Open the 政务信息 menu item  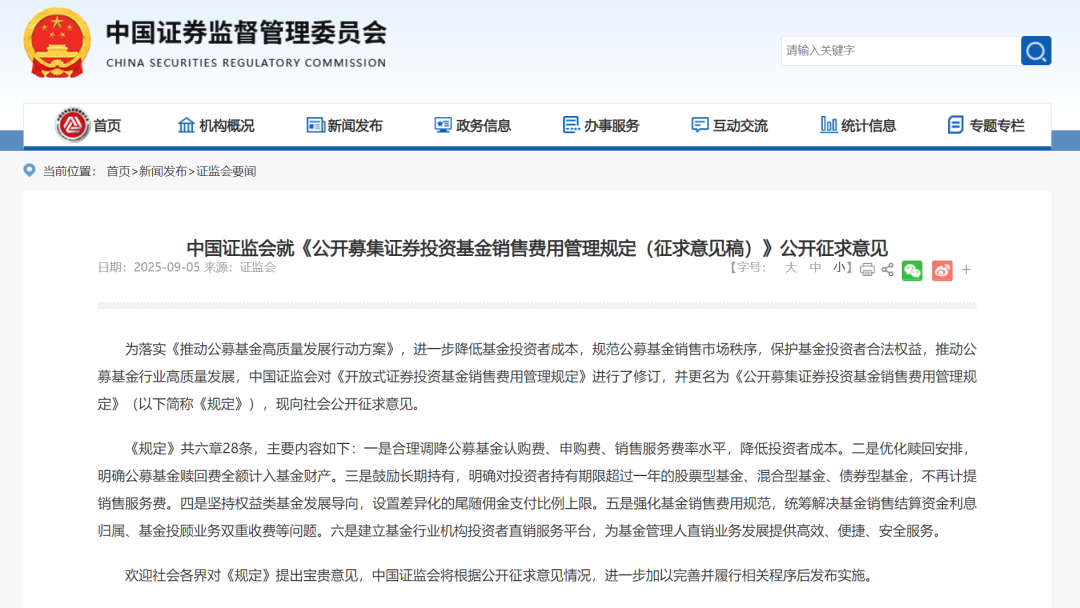(484, 125)
